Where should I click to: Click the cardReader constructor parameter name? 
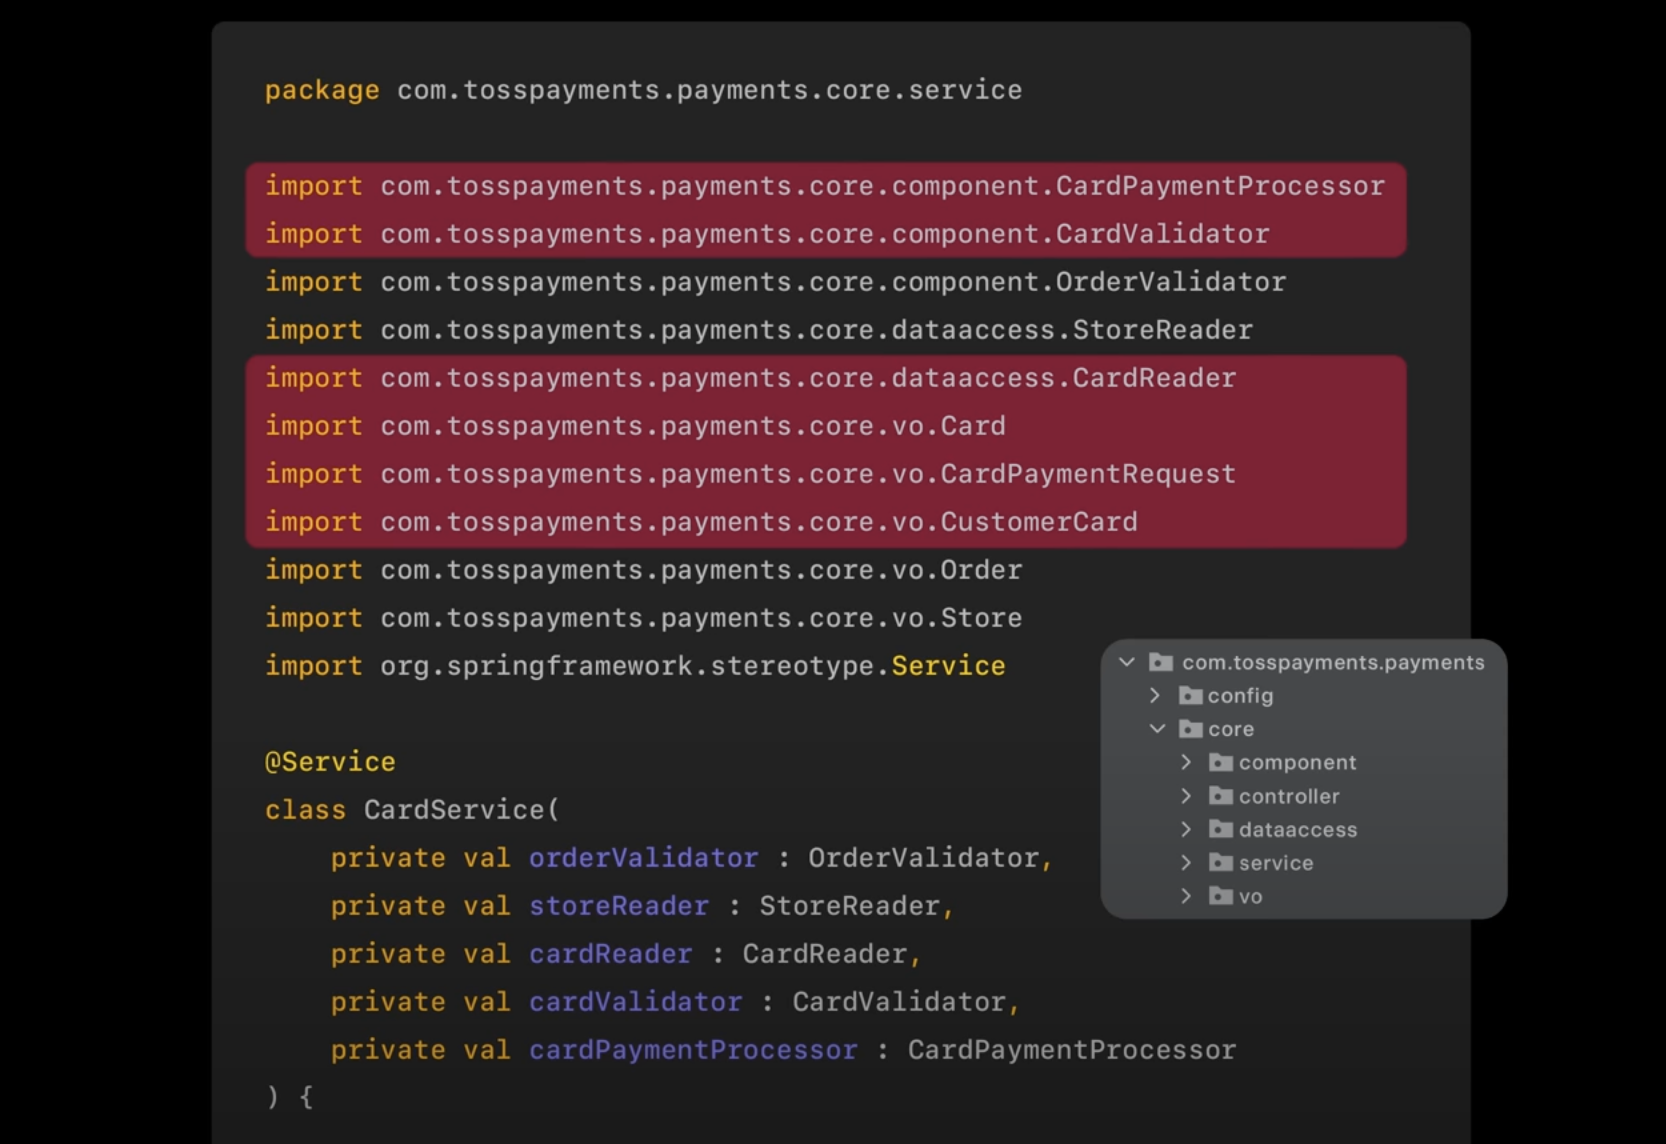(x=610, y=954)
